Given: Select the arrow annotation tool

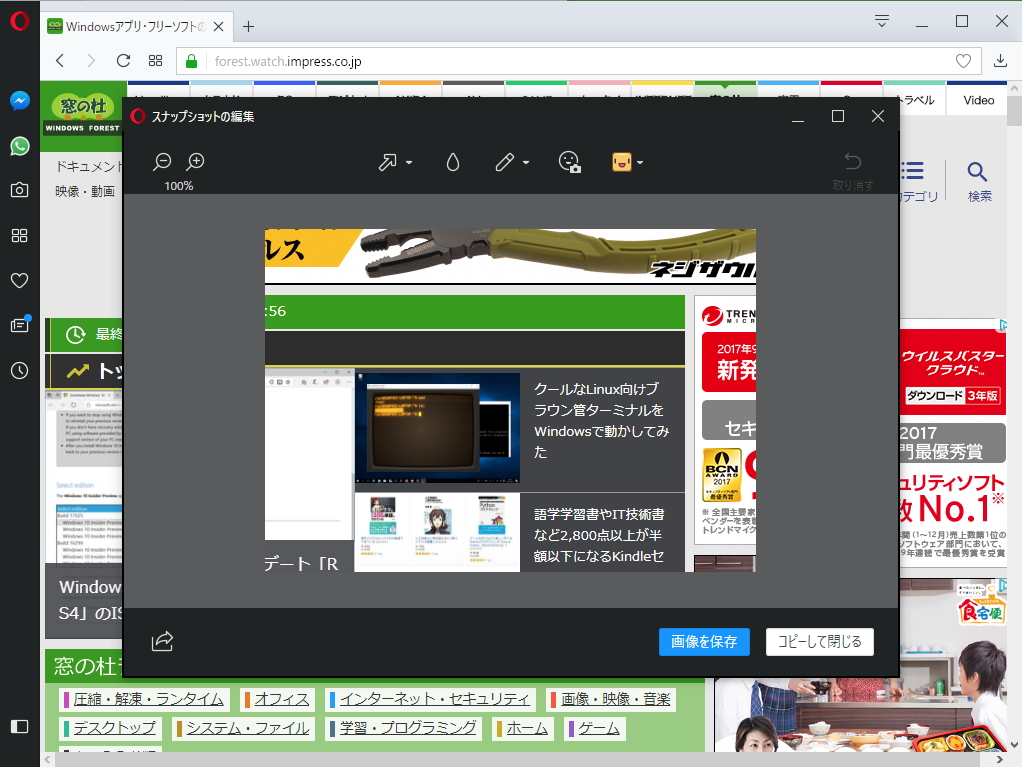Looking at the screenshot, I should click(389, 161).
